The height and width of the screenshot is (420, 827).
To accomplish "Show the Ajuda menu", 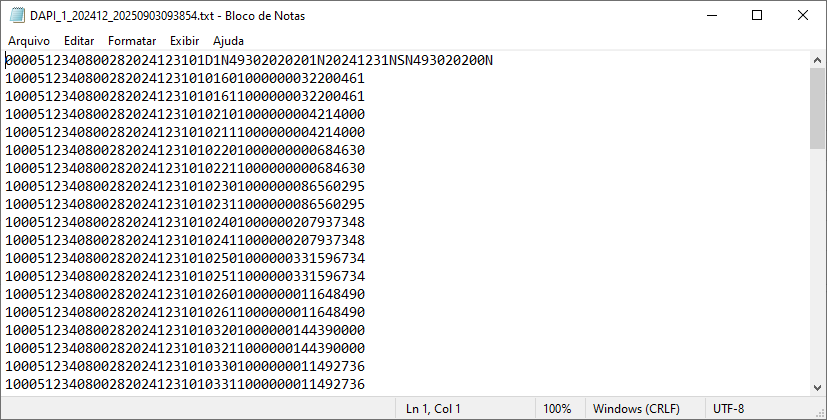I will (228, 41).
